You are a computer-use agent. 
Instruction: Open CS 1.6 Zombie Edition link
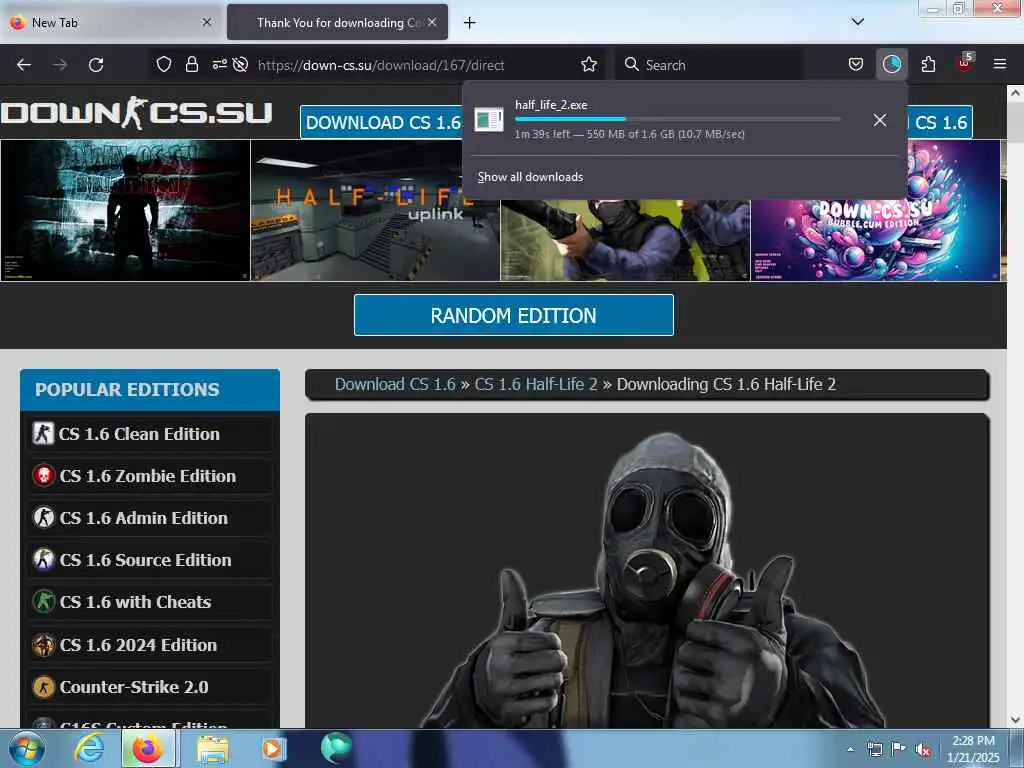click(x=148, y=476)
